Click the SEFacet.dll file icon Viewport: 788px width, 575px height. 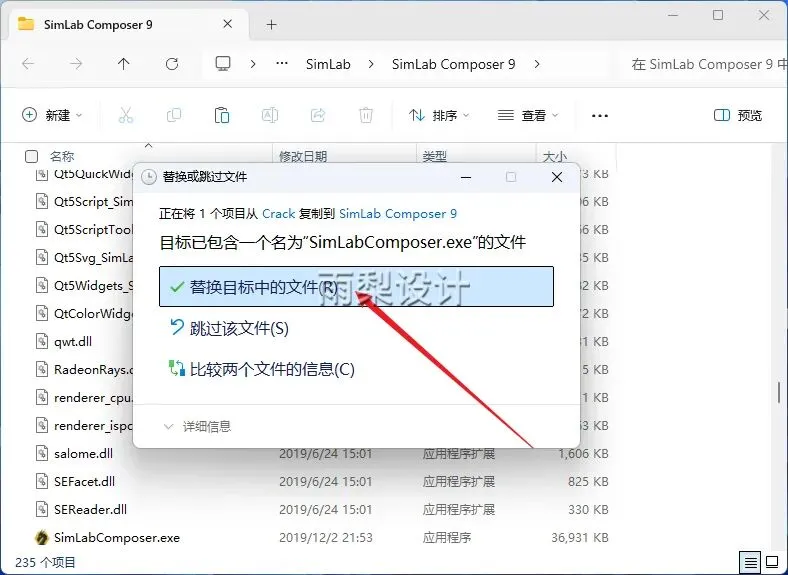[x=41, y=482]
